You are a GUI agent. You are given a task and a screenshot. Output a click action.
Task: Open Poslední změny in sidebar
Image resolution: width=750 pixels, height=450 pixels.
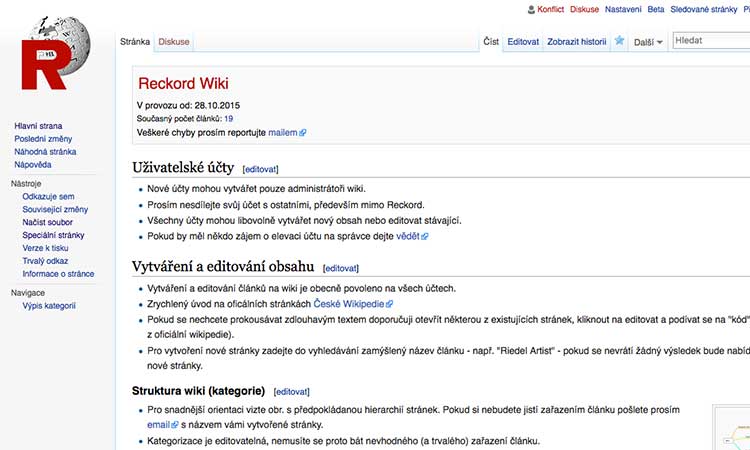(x=44, y=138)
